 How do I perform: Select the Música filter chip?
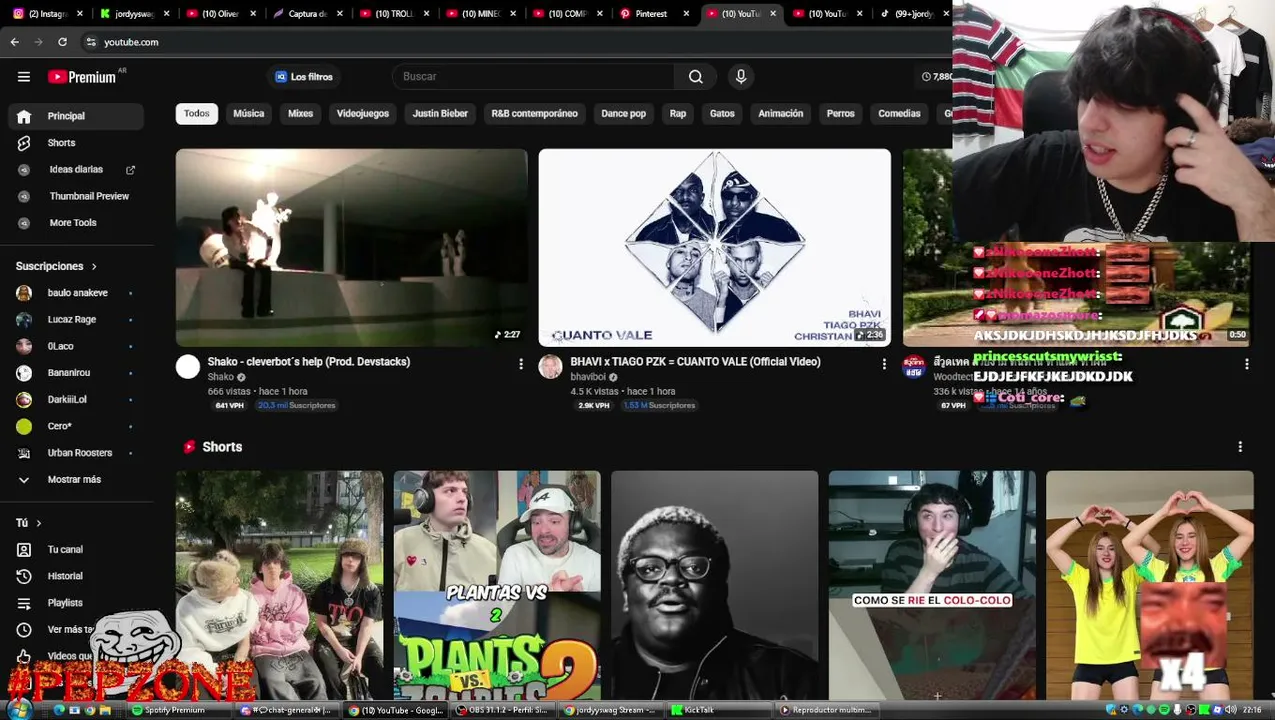249,114
